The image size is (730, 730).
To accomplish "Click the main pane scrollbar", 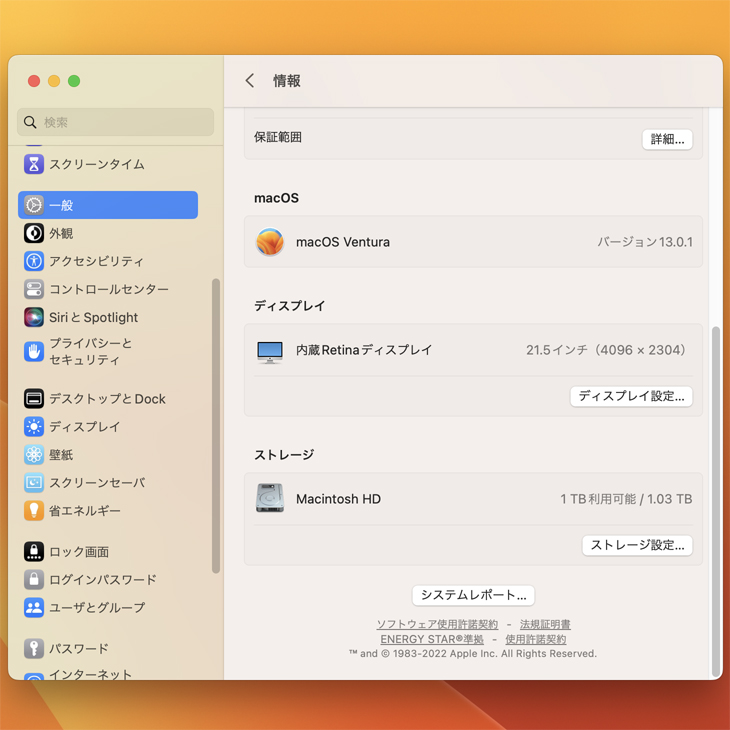I will pos(716,501).
